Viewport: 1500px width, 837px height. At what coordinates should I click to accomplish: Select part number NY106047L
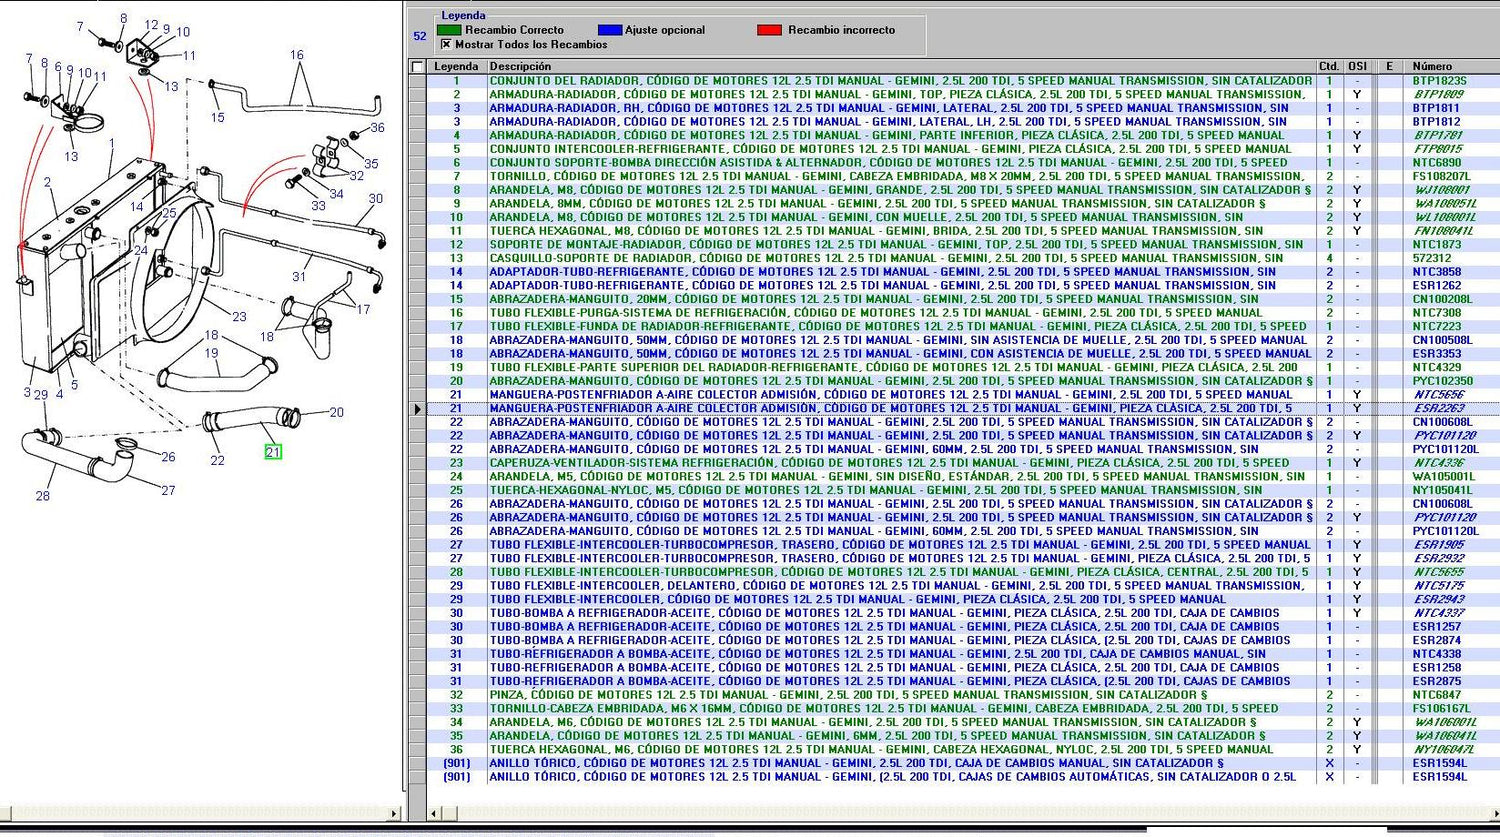click(x=1444, y=749)
